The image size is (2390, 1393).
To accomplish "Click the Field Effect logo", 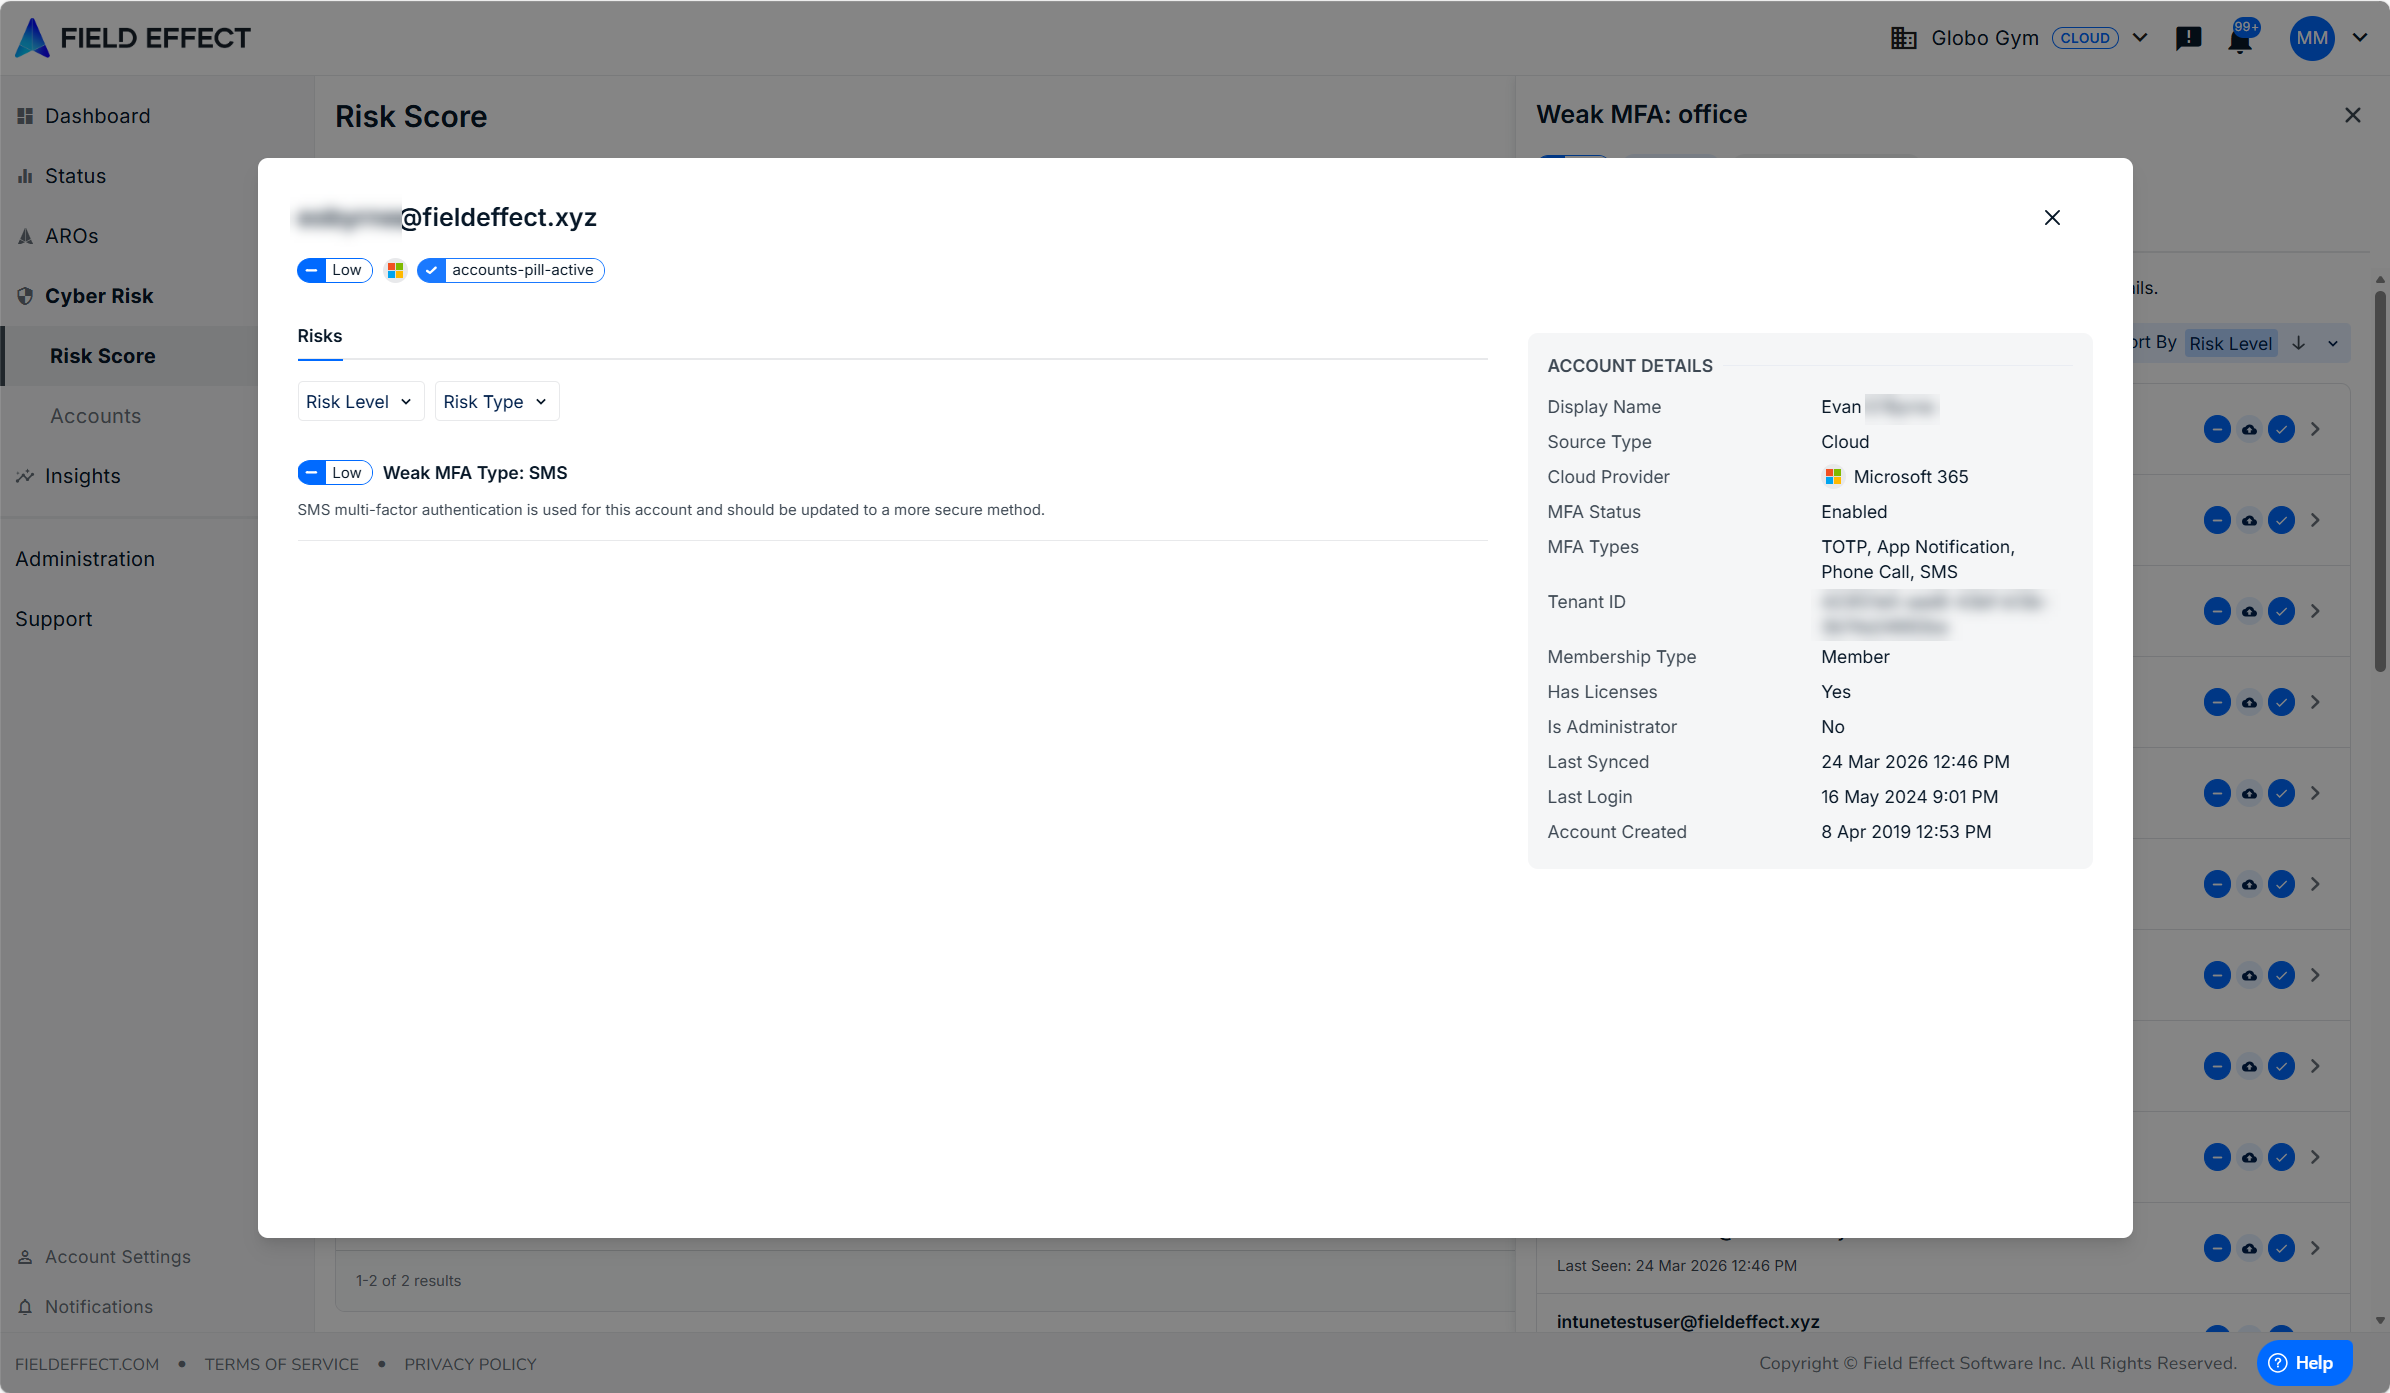I will (x=133, y=38).
